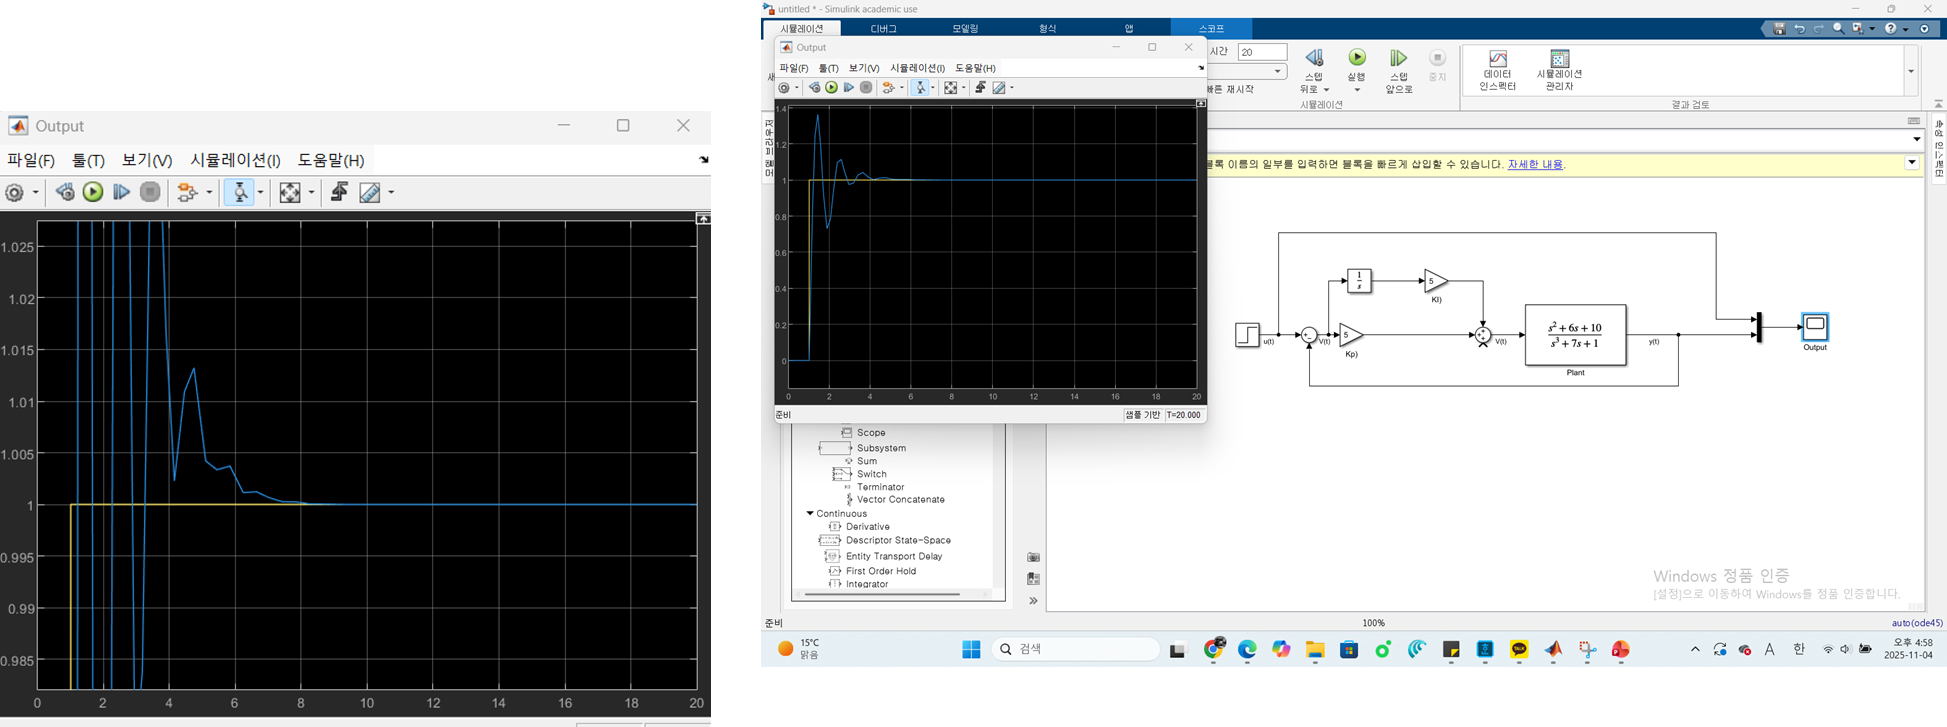1947x727 pixels.
Task: Click Help question mark icon in Simulink
Action: click(1890, 29)
